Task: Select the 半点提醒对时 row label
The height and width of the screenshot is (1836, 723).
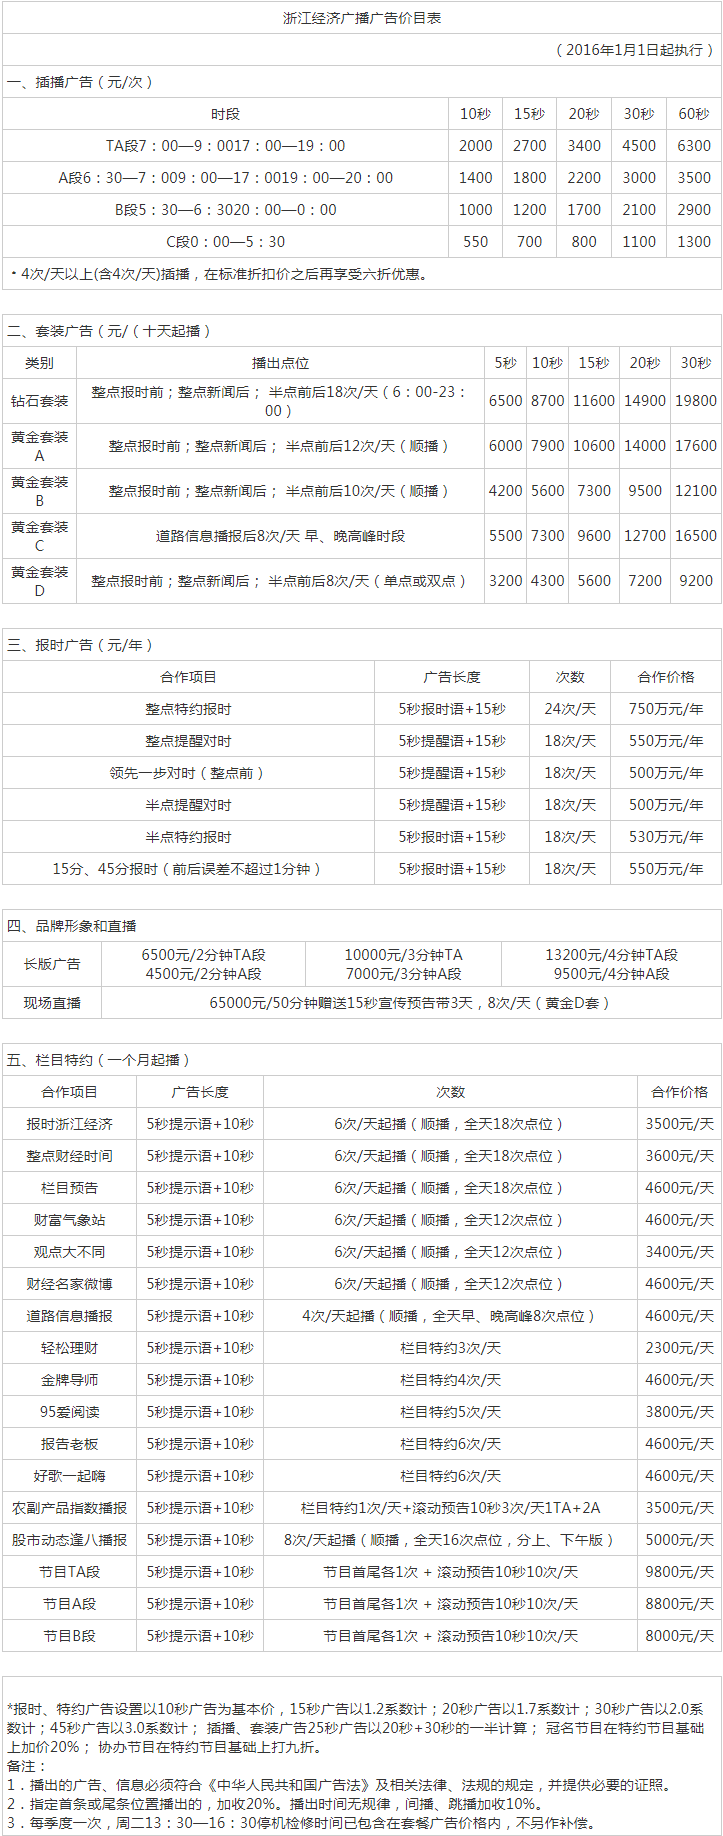Action: (188, 805)
